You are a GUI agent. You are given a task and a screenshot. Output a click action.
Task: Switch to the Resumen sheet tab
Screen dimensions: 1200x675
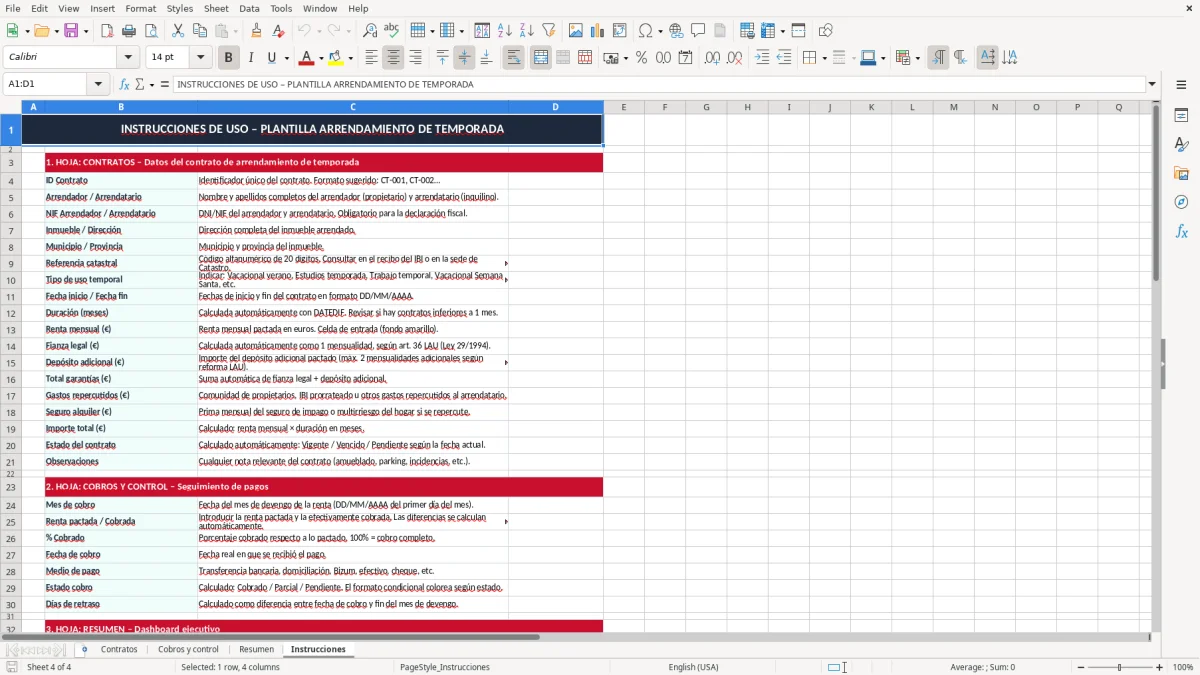257,649
